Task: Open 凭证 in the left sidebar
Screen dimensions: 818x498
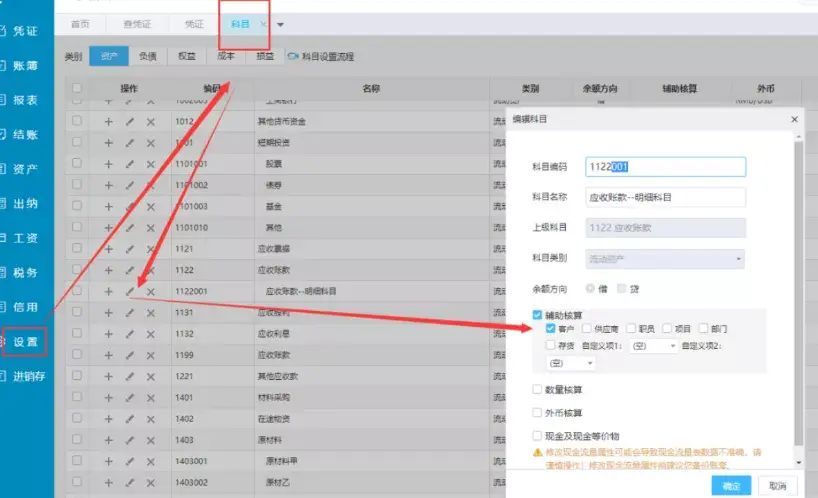Action: [x=25, y=31]
